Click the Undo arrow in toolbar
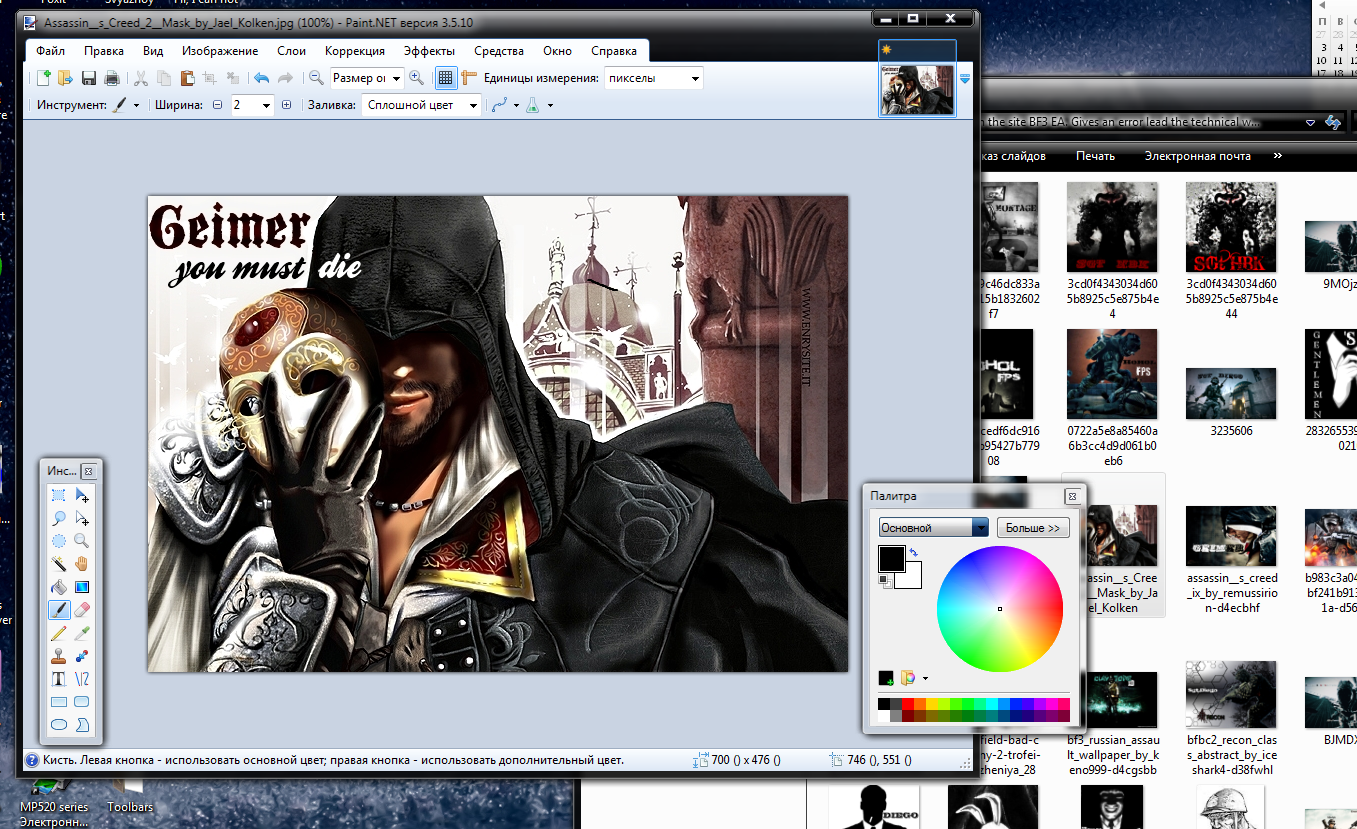The width and height of the screenshot is (1357, 829). (261, 78)
